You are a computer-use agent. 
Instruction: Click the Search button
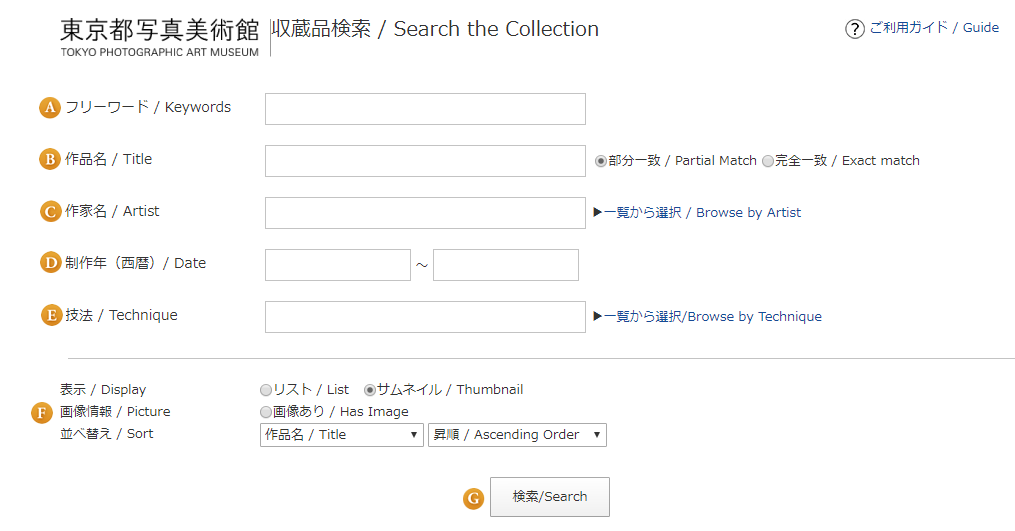550,497
